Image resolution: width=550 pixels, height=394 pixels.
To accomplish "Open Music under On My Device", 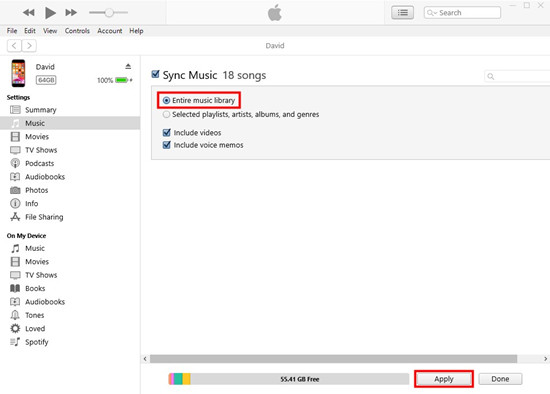I will pyautogui.click(x=70, y=248).
